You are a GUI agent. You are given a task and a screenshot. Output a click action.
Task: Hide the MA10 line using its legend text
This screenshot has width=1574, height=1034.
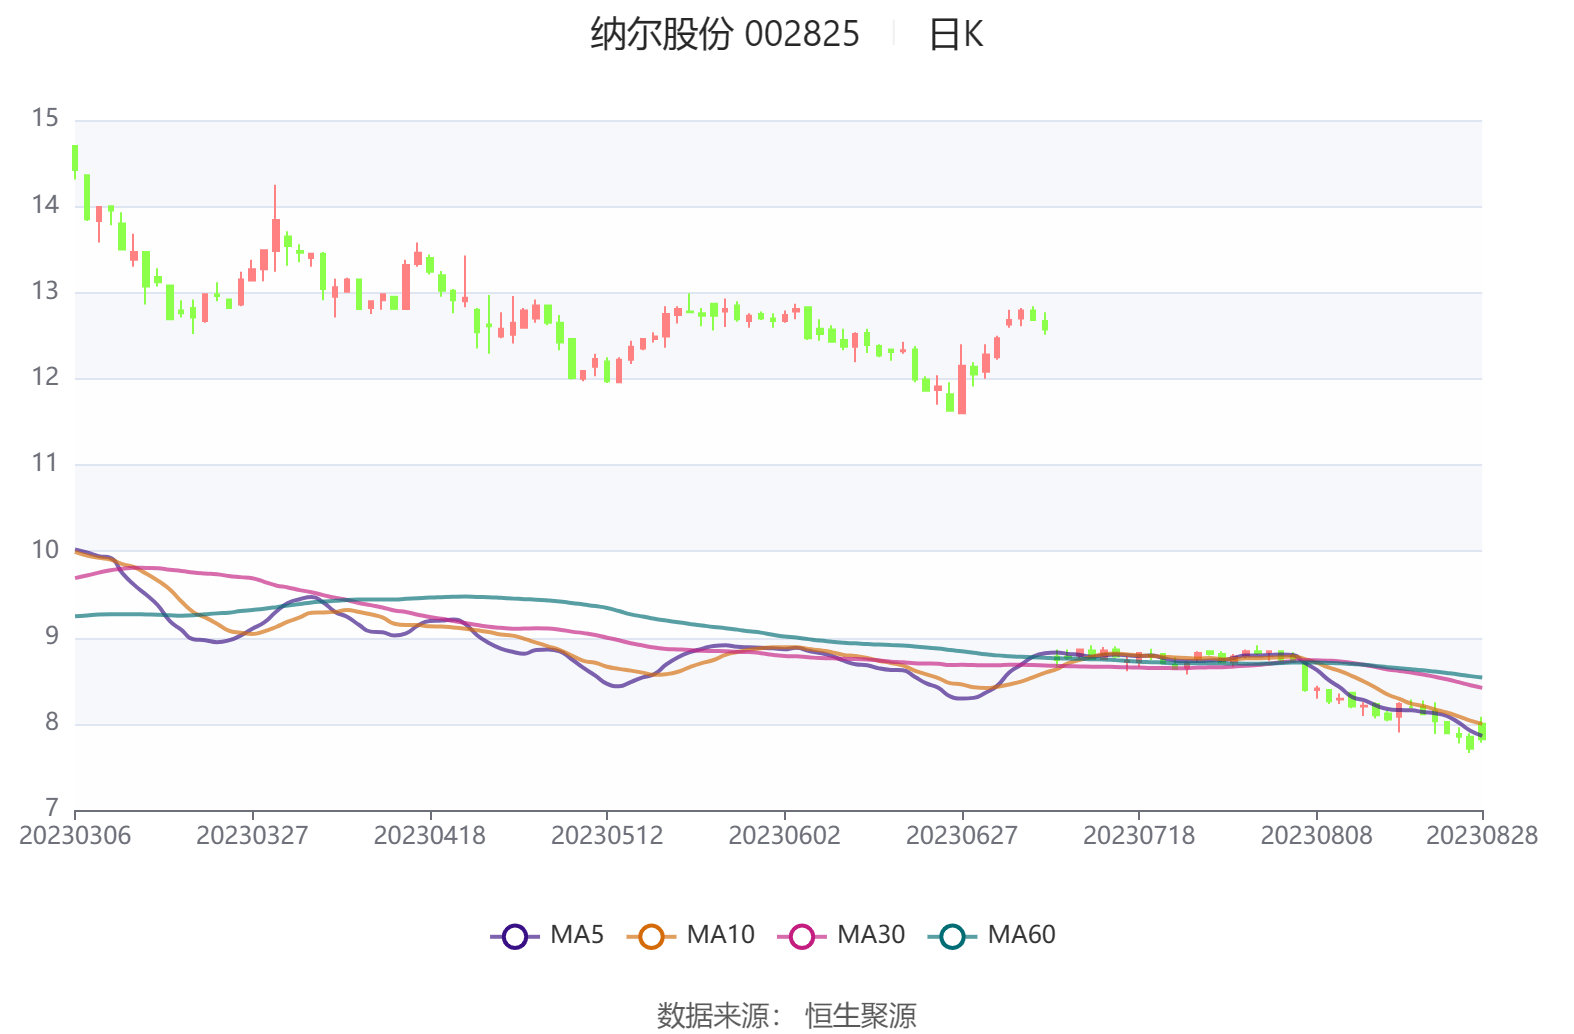tap(720, 935)
